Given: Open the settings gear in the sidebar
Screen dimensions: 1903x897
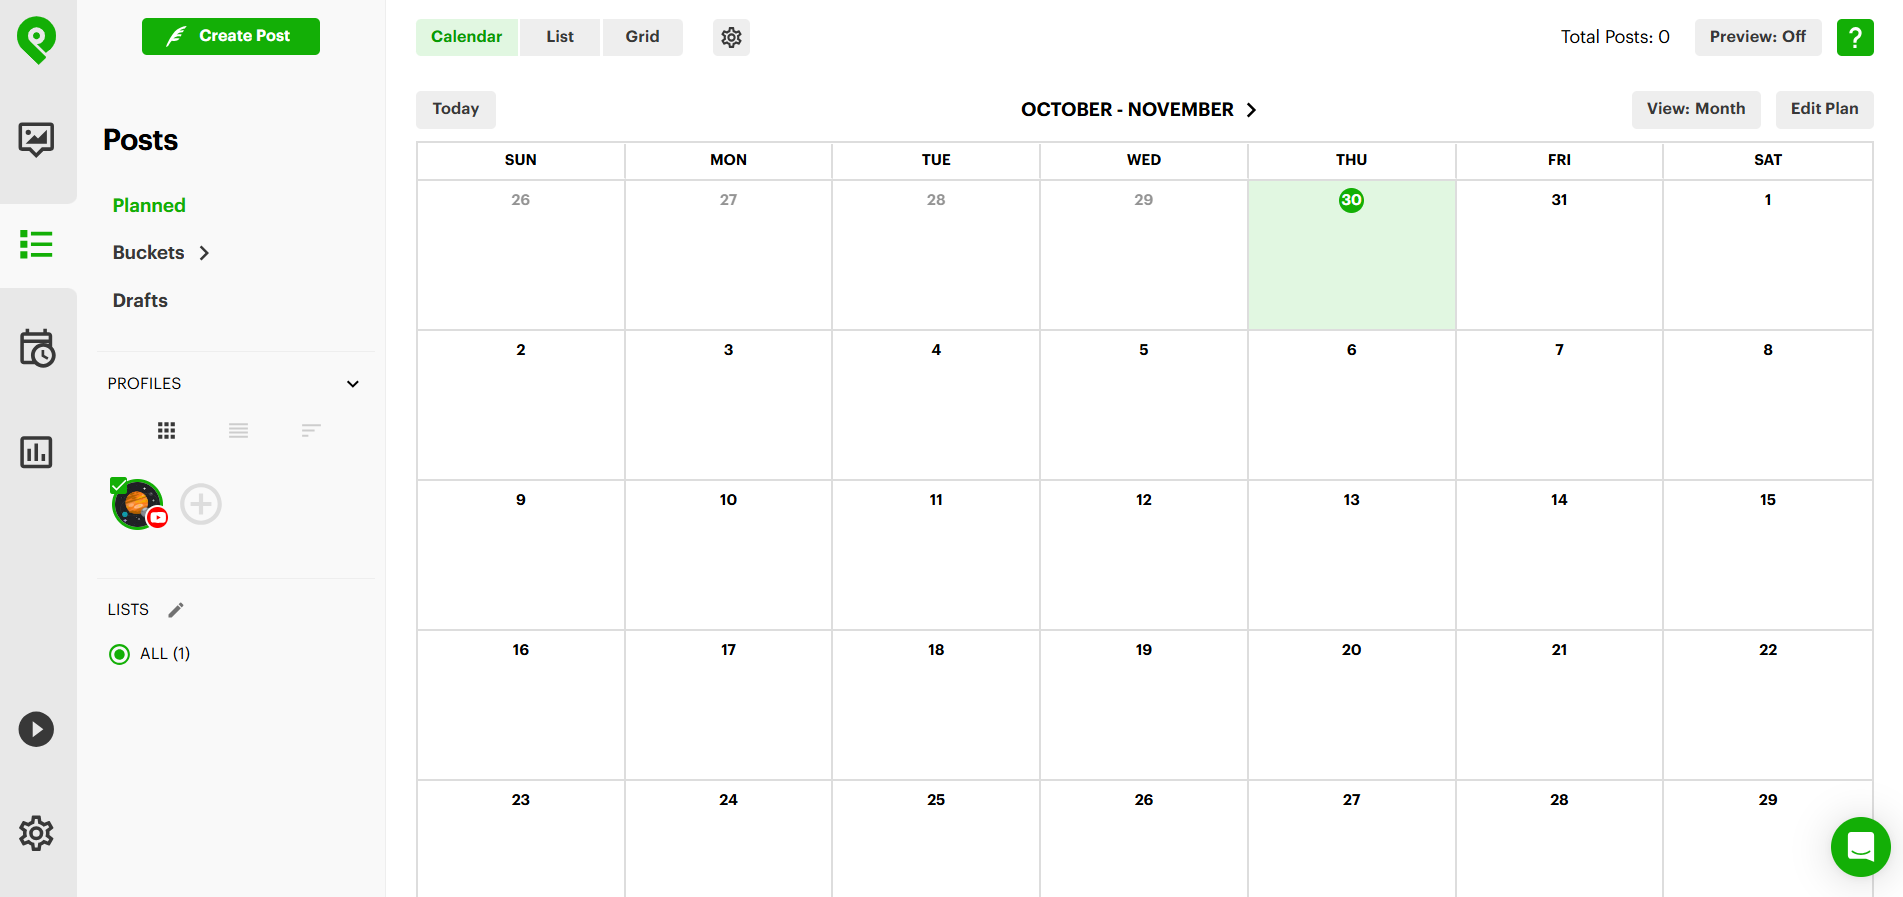Looking at the screenshot, I should click(36, 833).
